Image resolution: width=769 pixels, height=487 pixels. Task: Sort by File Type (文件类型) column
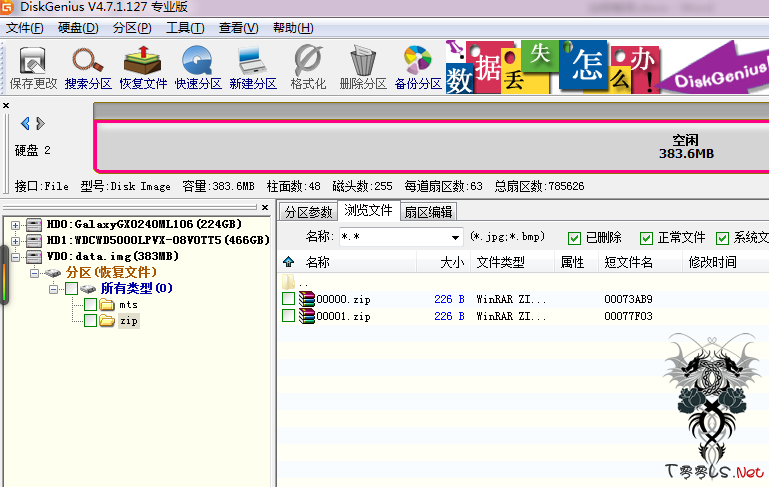tap(513, 262)
